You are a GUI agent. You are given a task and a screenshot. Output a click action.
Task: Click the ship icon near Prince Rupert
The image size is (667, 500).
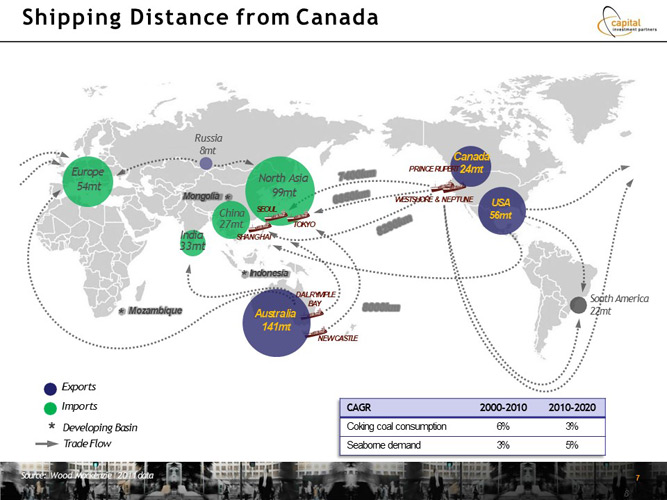click(x=446, y=186)
